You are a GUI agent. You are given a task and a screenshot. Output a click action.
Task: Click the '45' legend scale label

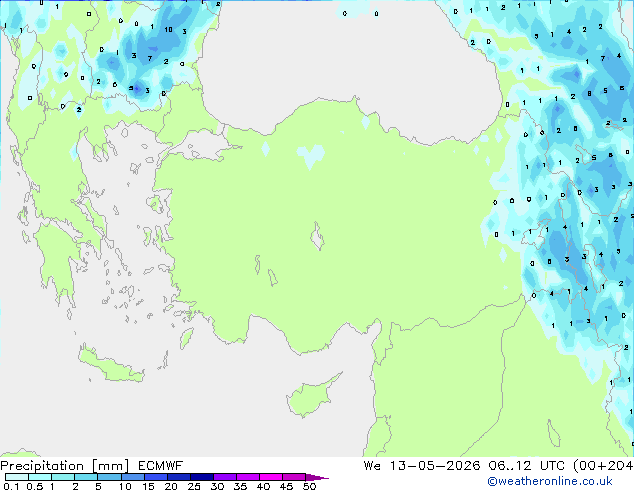[286, 486]
